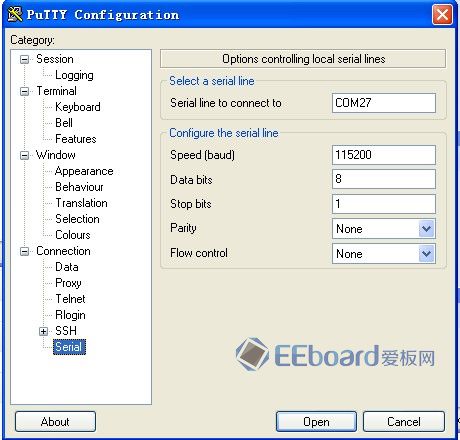
Task: Select the Window category
Action: (56, 155)
